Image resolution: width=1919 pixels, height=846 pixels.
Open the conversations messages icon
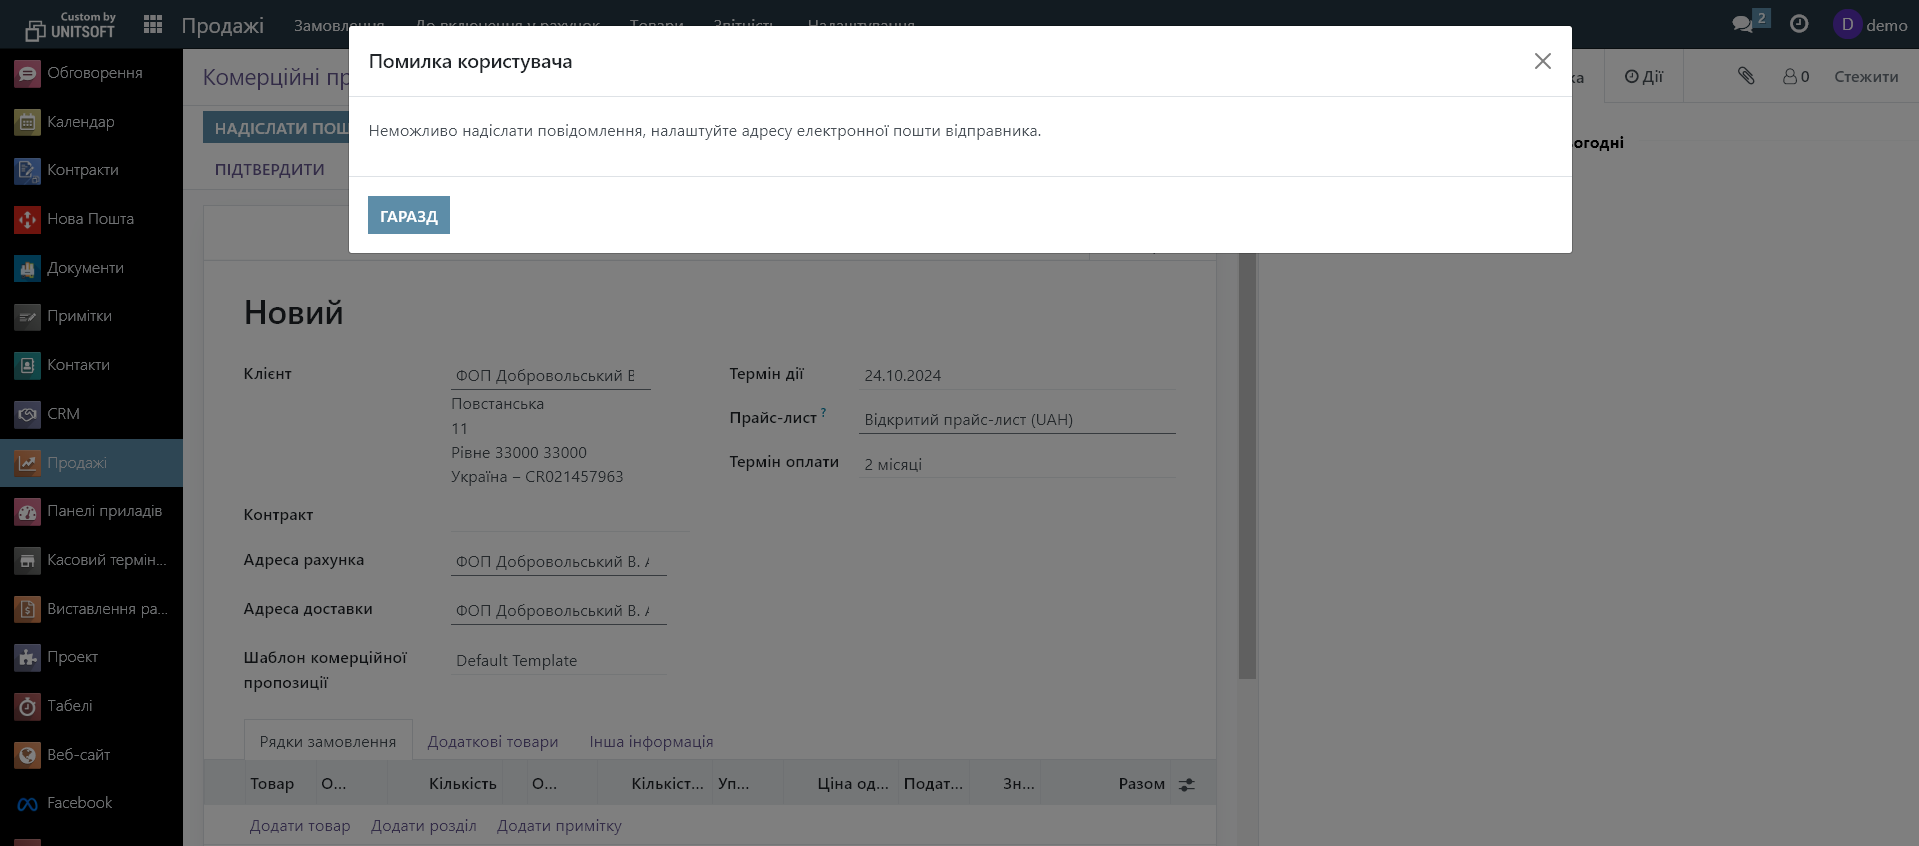(x=1743, y=24)
